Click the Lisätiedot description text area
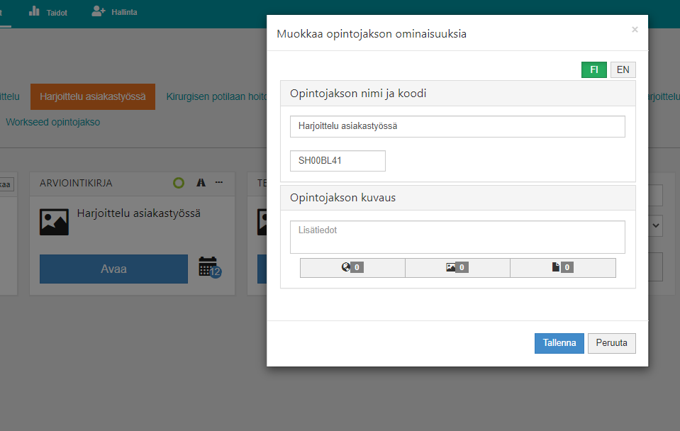680x431 pixels. click(x=457, y=237)
